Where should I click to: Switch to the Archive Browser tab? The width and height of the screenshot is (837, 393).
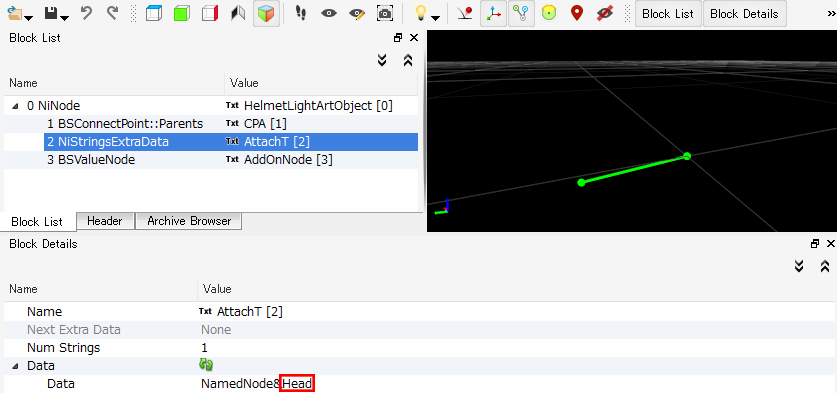[x=189, y=221]
